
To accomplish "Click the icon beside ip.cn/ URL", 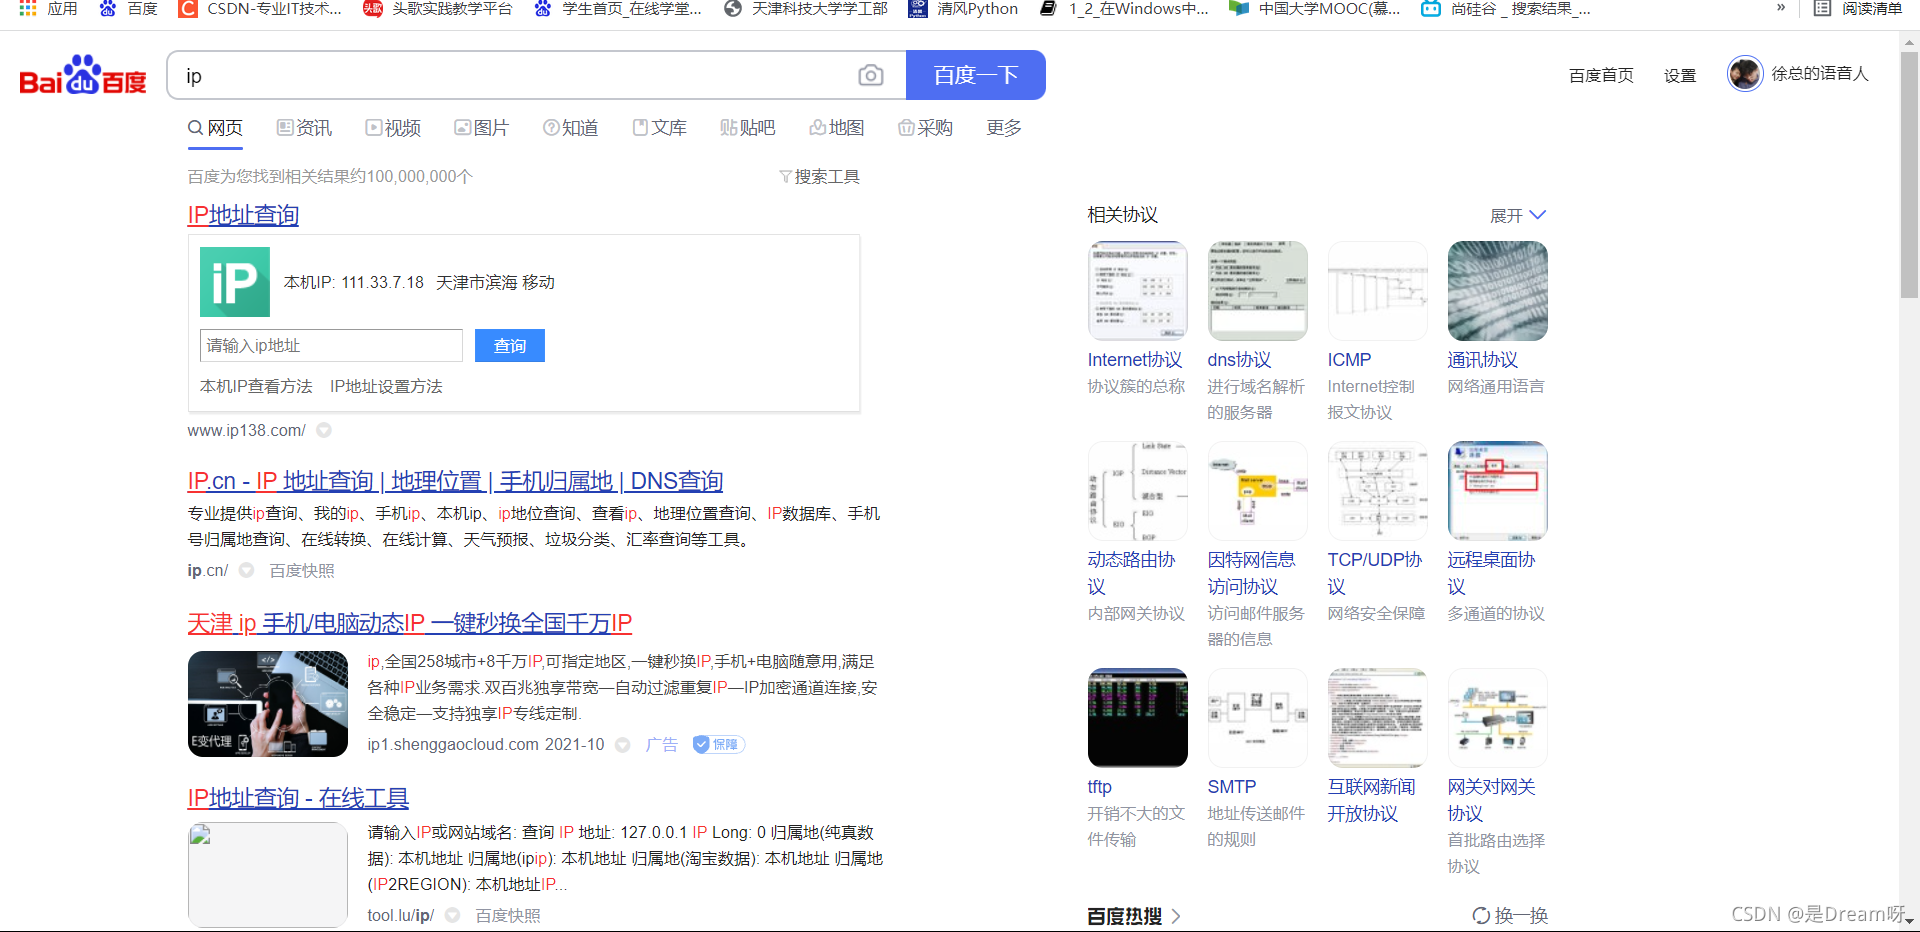I will click(x=246, y=571).
